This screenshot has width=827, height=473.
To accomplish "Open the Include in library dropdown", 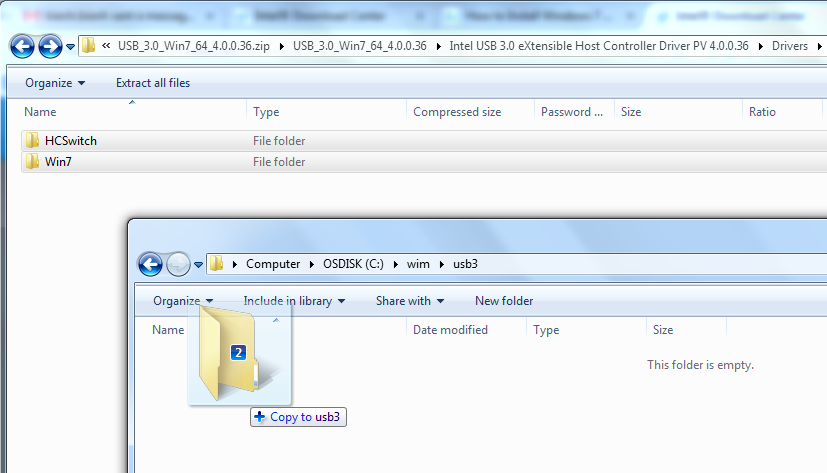I will pyautogui.click(x=294, y=301).
